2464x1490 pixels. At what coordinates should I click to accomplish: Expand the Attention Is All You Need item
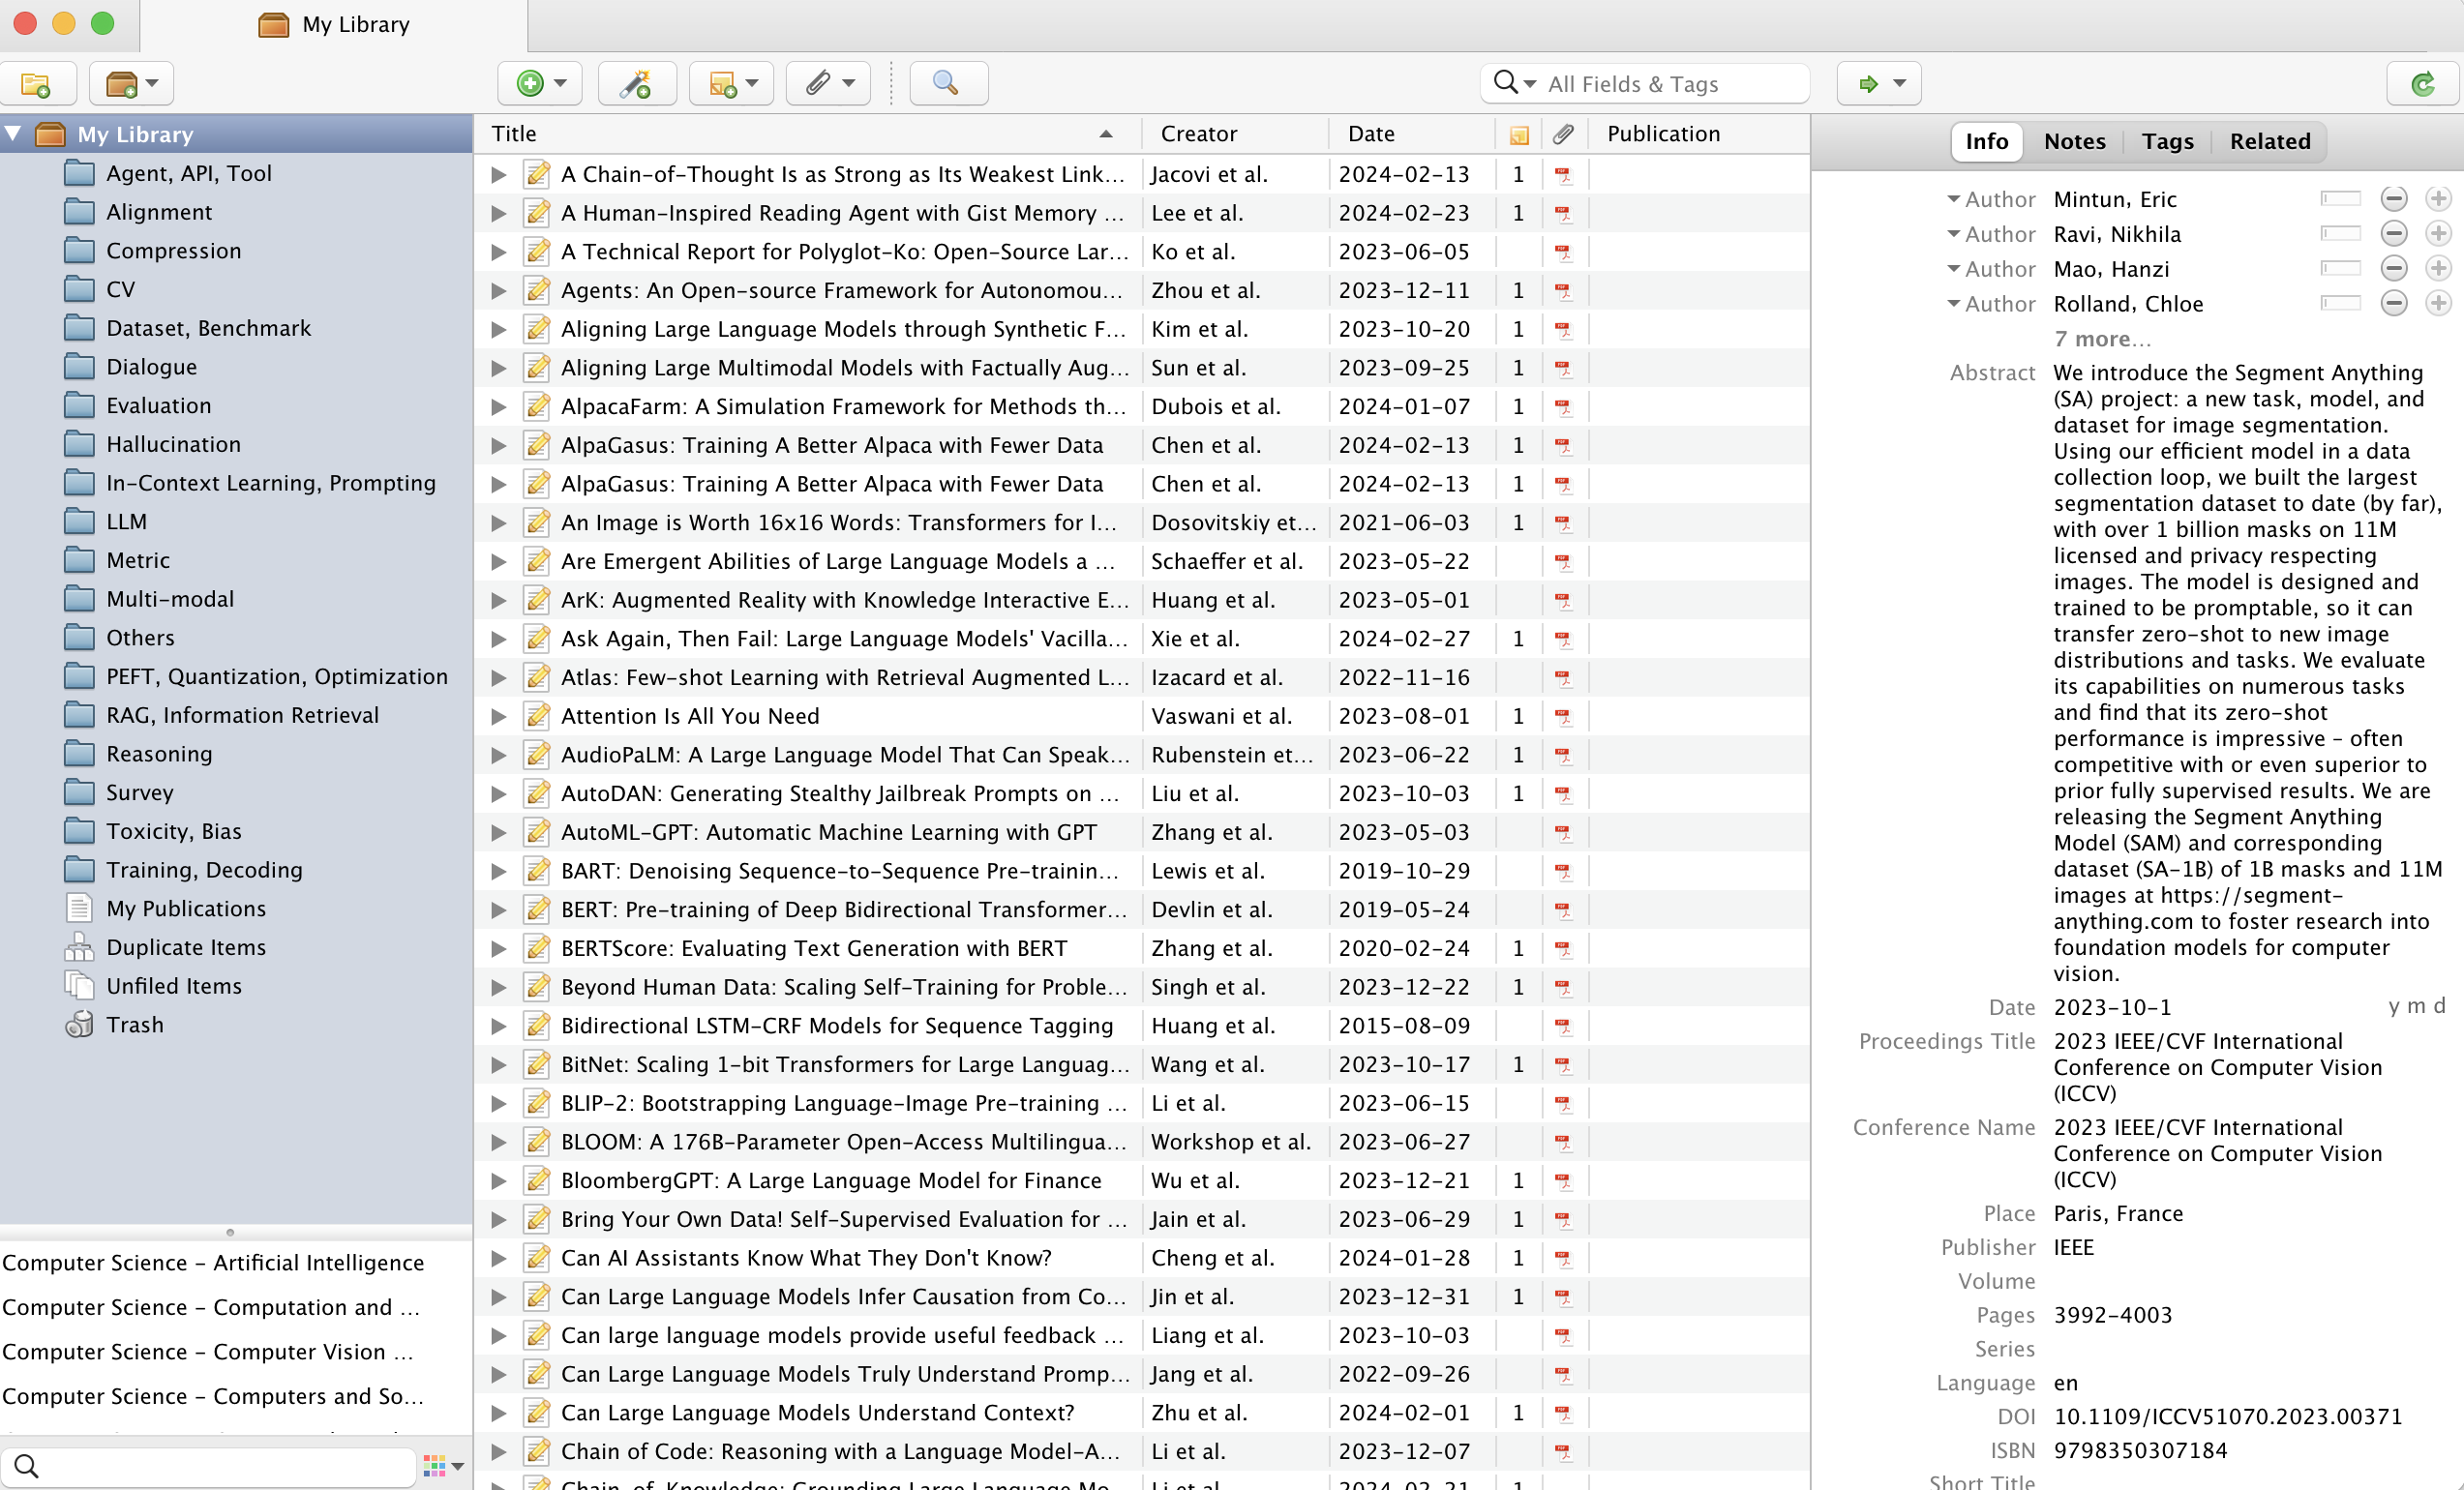(x=498, y=716)
